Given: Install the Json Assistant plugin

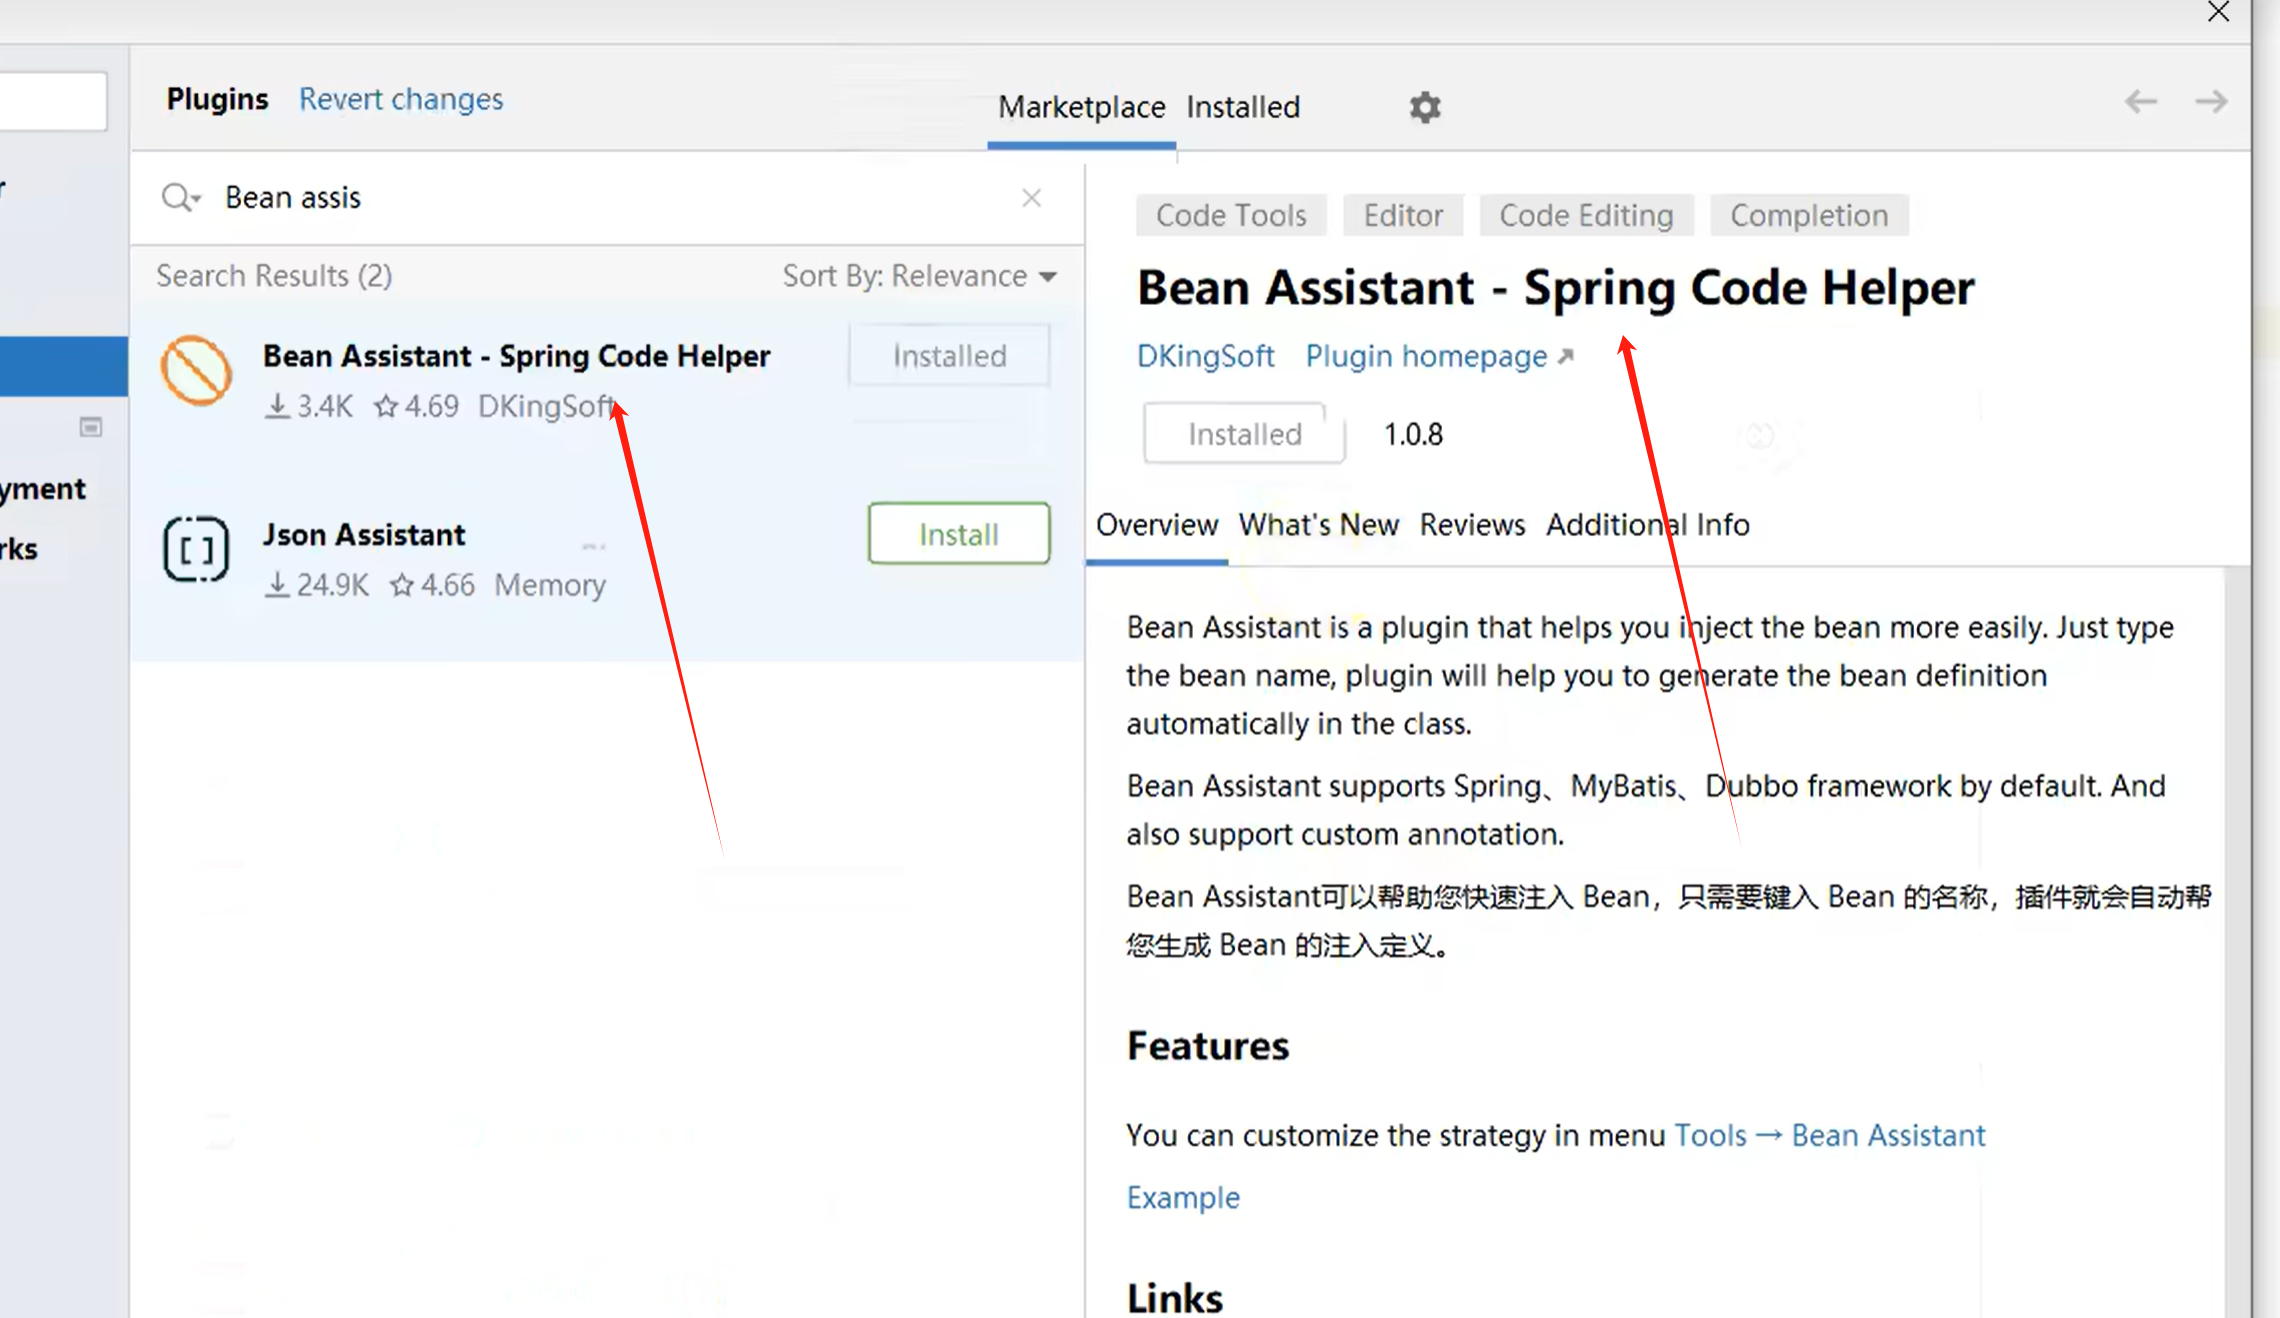Looking at the screenshot, I should pyautogui.click(x=959, y=534).
